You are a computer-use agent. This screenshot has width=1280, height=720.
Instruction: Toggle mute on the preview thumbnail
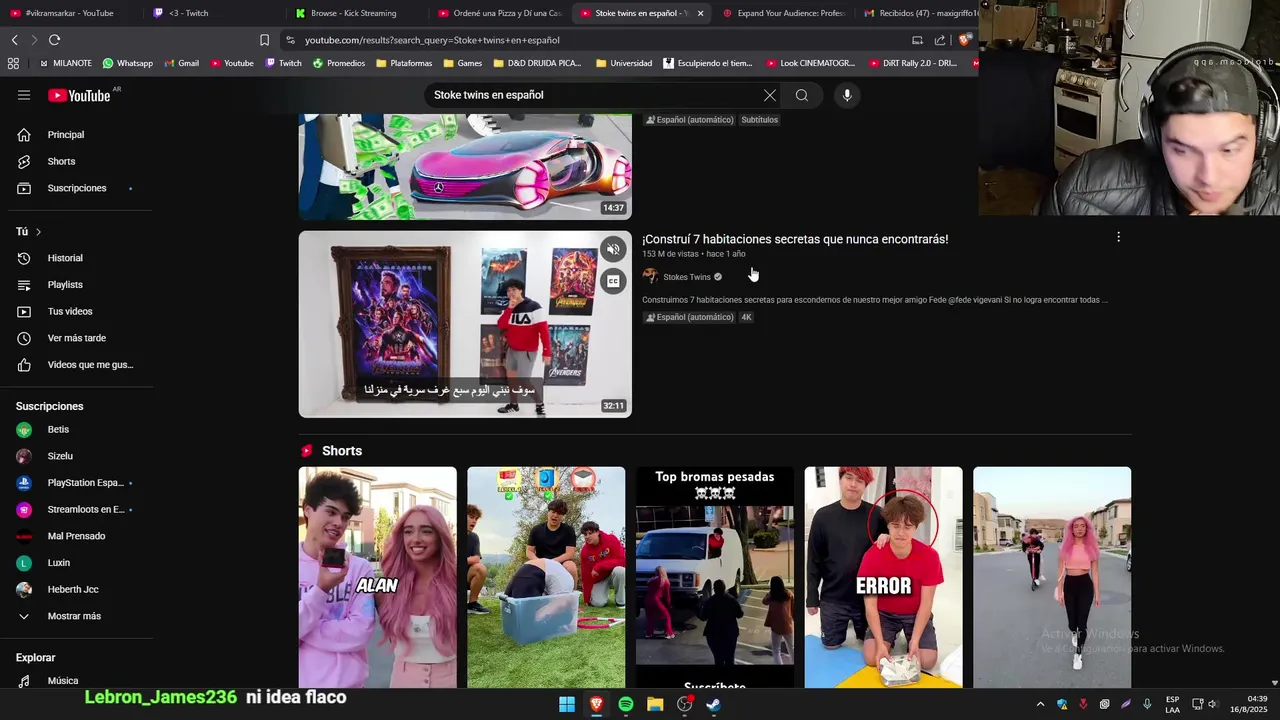pyautogui.click(x=614, y=249)
